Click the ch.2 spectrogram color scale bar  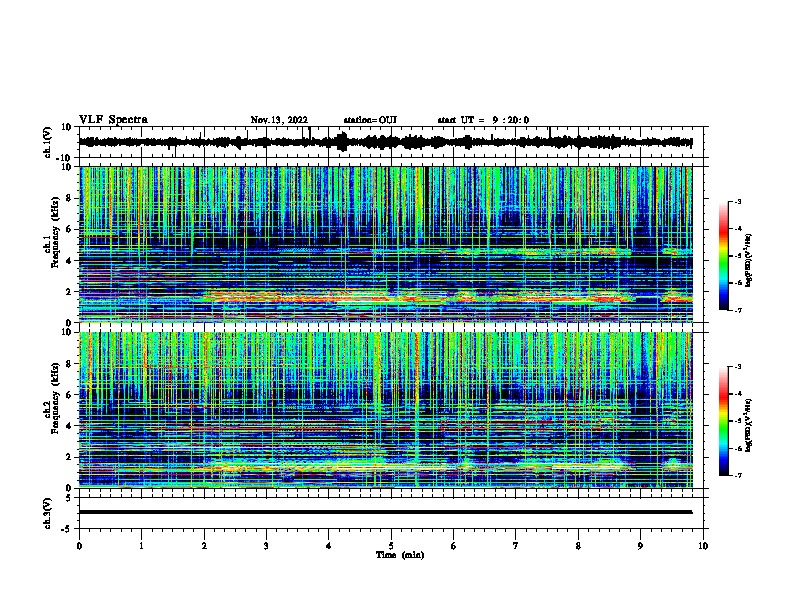[x=723, y=421]
